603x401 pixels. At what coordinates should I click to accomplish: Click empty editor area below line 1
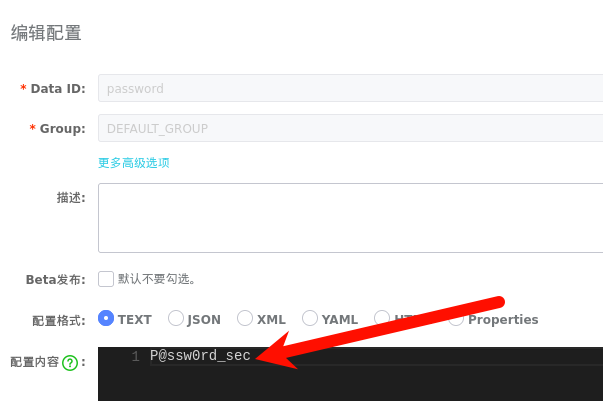point(400,385)
